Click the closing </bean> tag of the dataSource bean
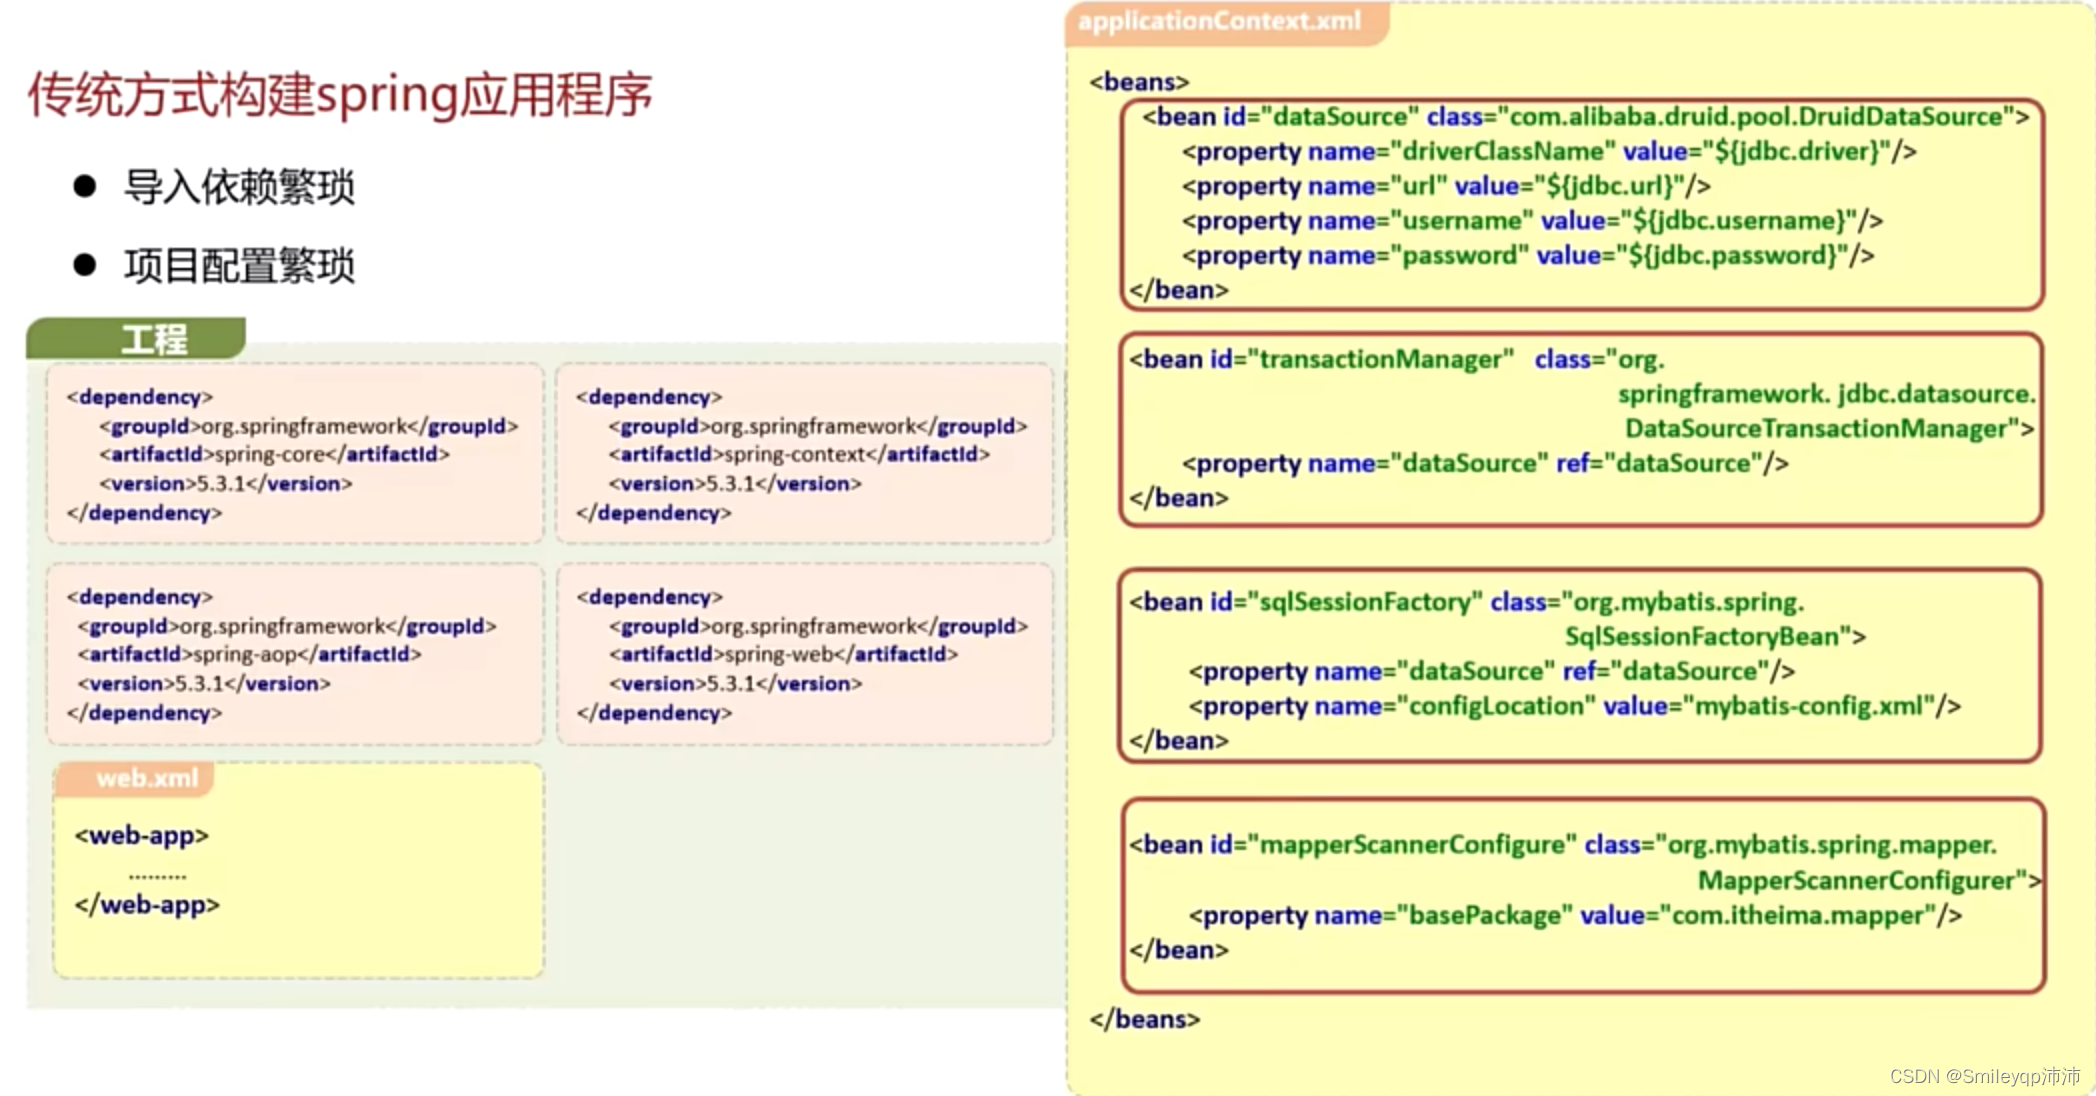This screenshot has height=1096, width=2096. 1179,290
